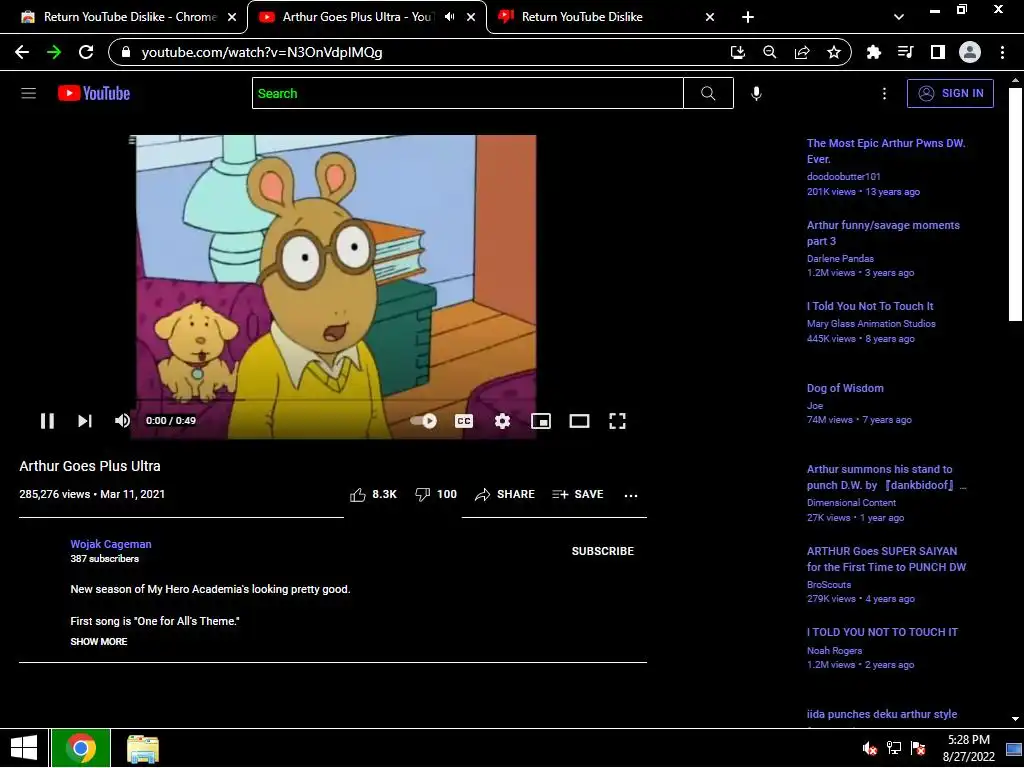Select the Arthur Goes Plus Ultra tab
This screenshot has width=1024, height=768.
357,17
